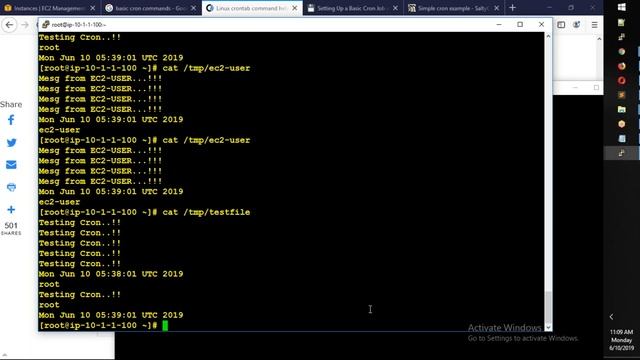Open more share options plus icon
Image resolution: width=640 pixels, height=360 pixels.
[x=11, y=210]
